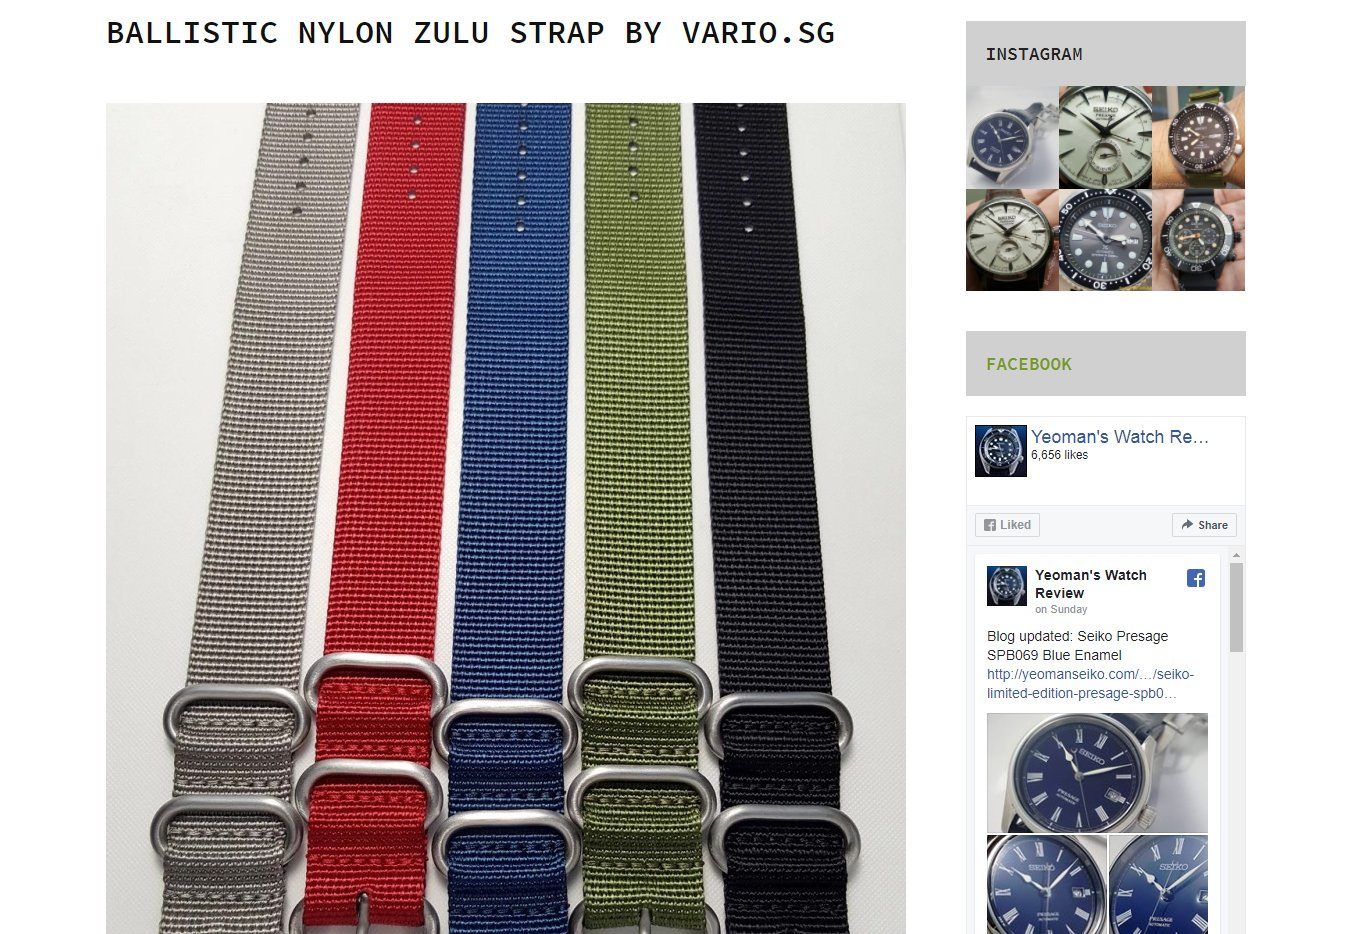The width and height of the screenshot is (1354, 934).
Task: Click the Facebook Liked button
Action: 1007,525
